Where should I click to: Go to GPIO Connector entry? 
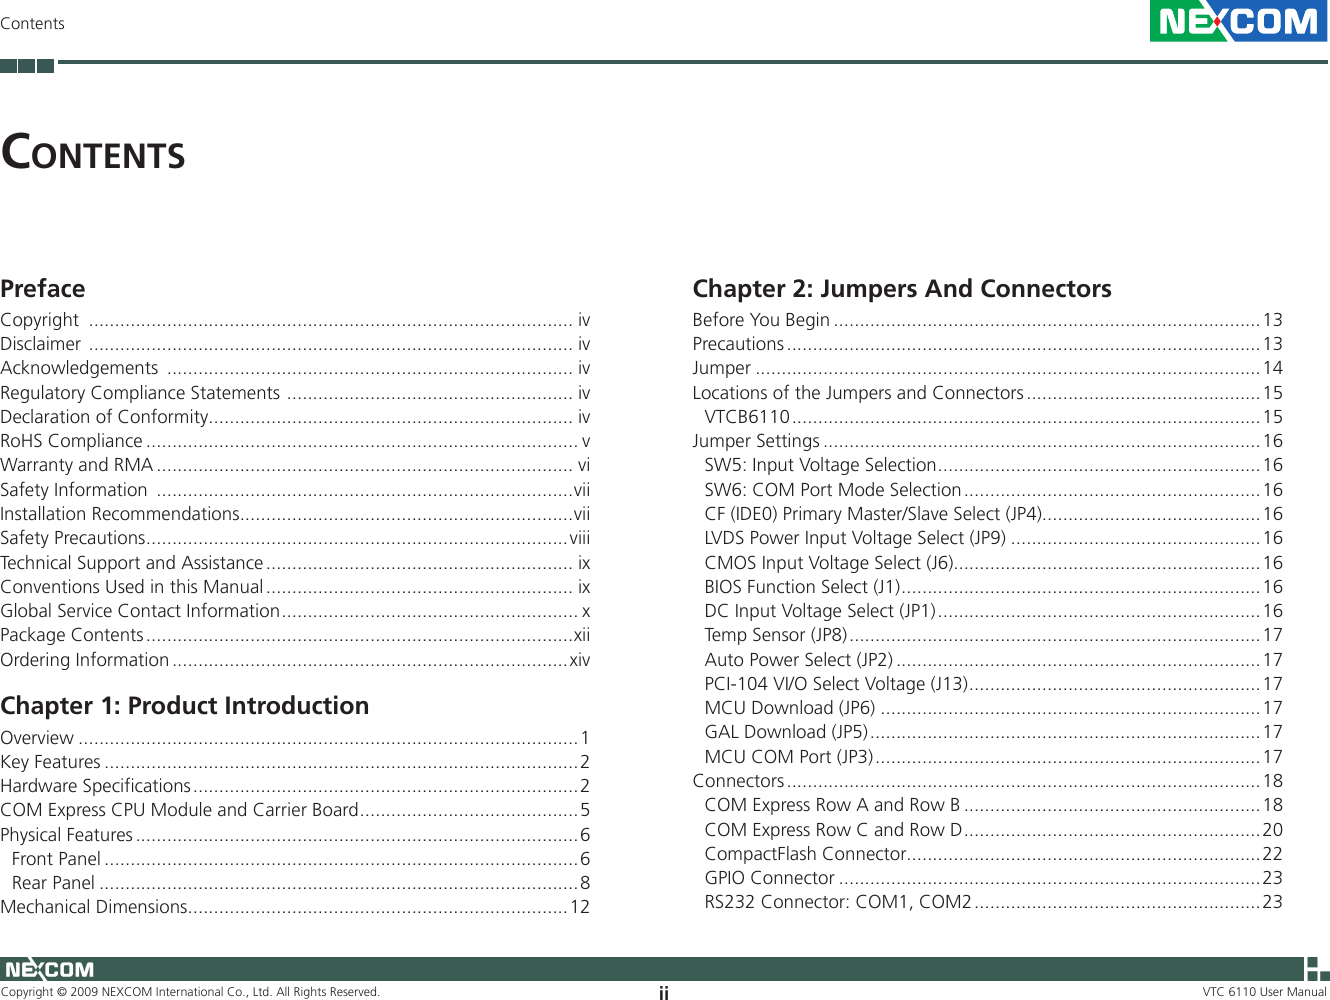pyautogui.click(x=994, y=878)
